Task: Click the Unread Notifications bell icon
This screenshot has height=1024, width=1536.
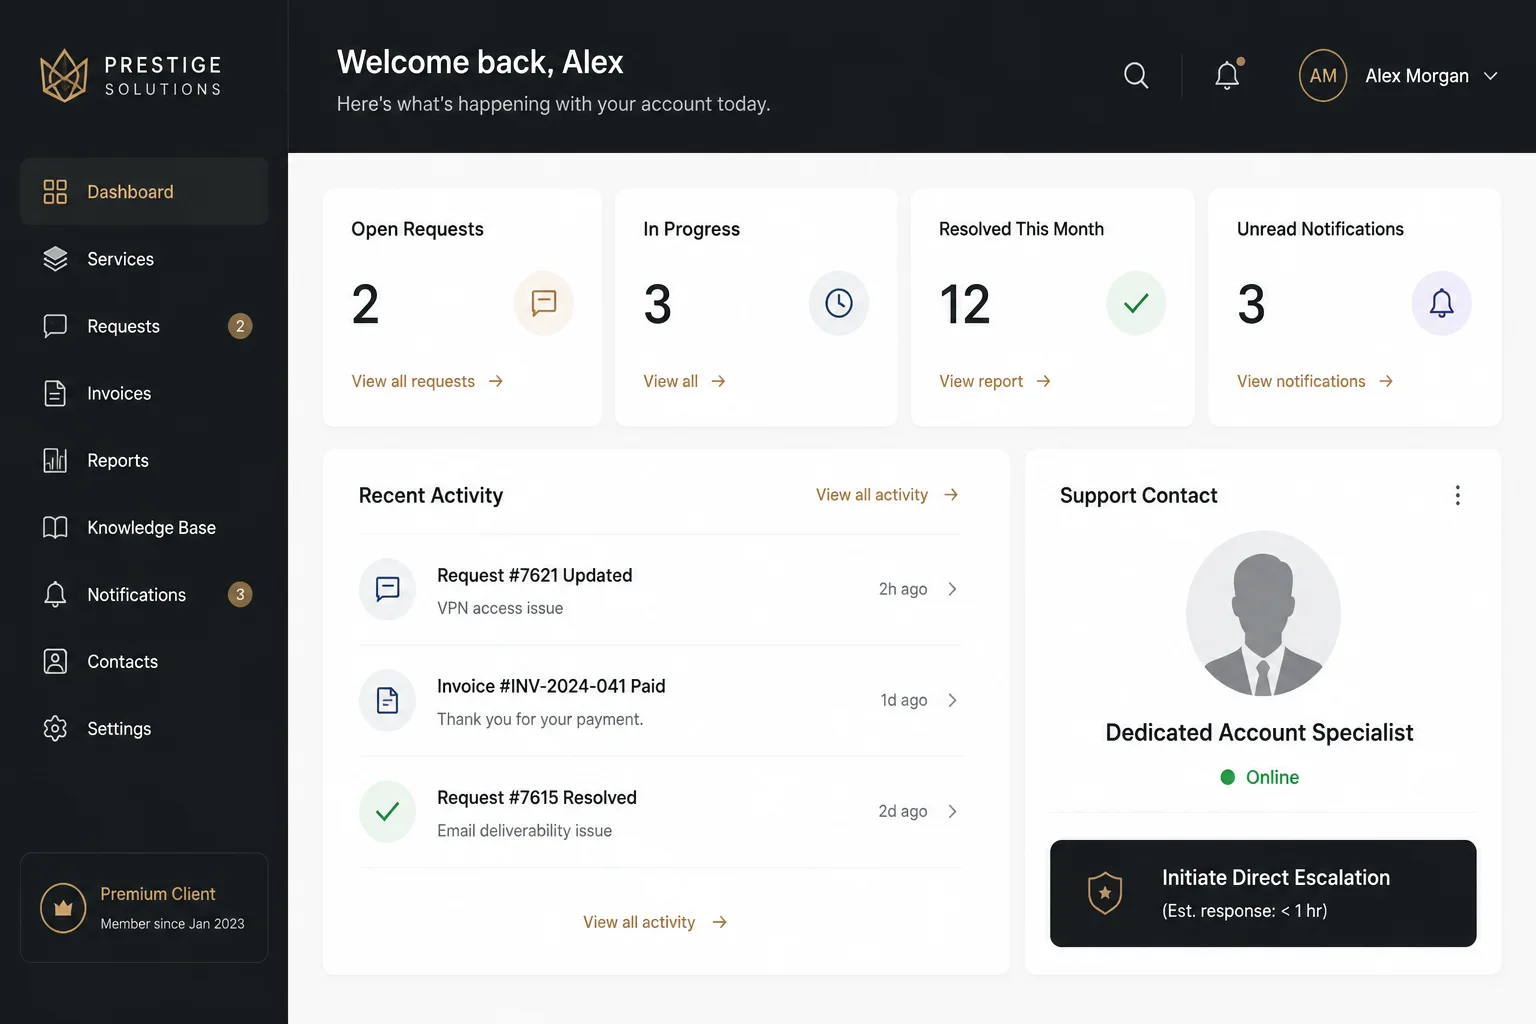Action: tap(1441, 303)
